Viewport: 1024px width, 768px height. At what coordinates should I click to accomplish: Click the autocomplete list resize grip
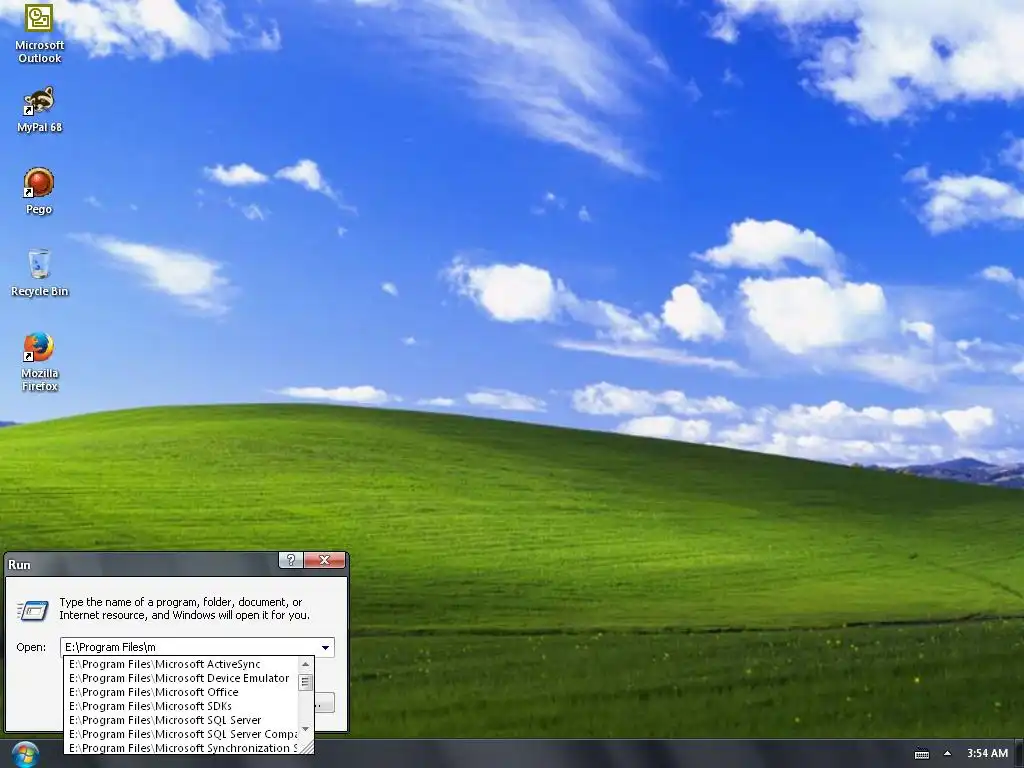[306, 747]
